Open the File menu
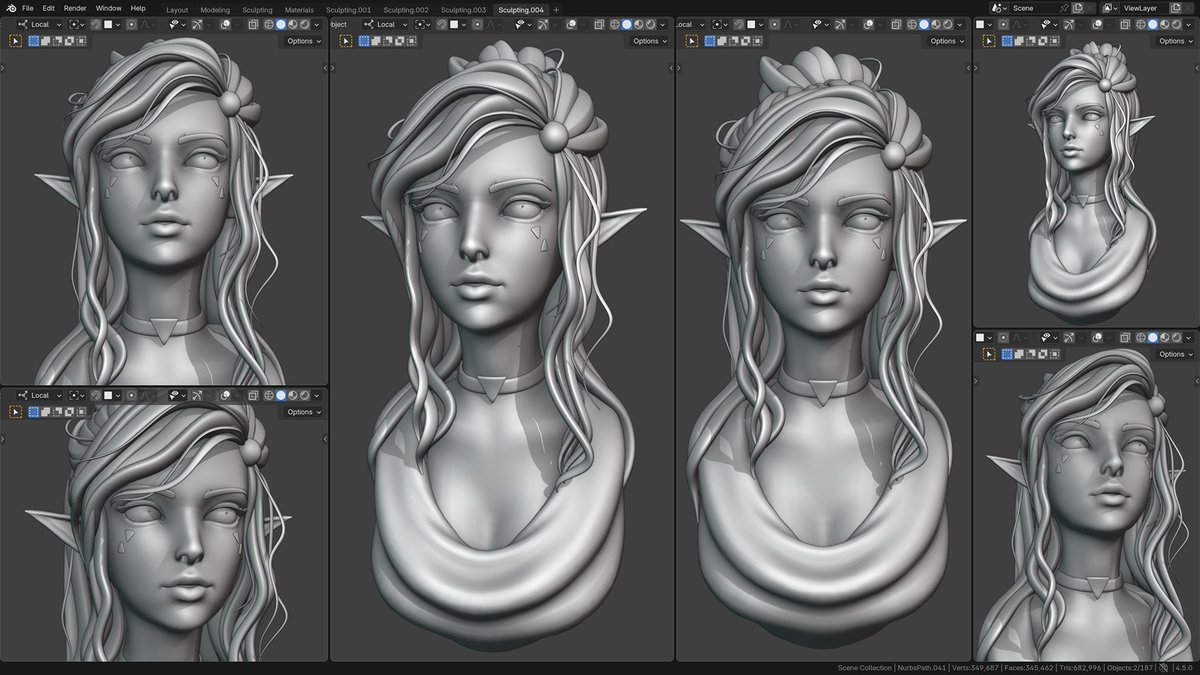Image resolution: width=1200 pixels, height=675 pixels. coord(28,8)
